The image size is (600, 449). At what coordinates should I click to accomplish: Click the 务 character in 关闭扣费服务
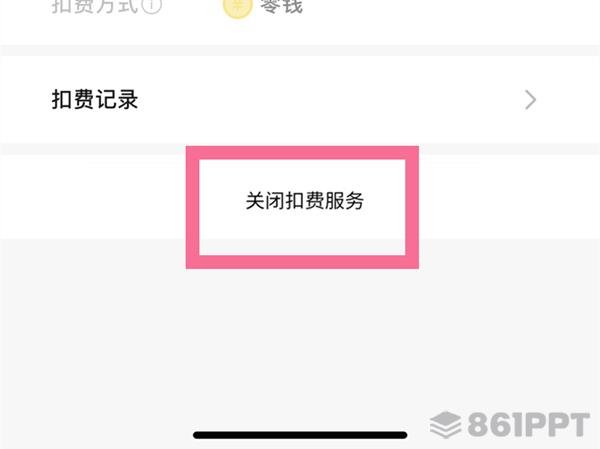coord(354,201)
